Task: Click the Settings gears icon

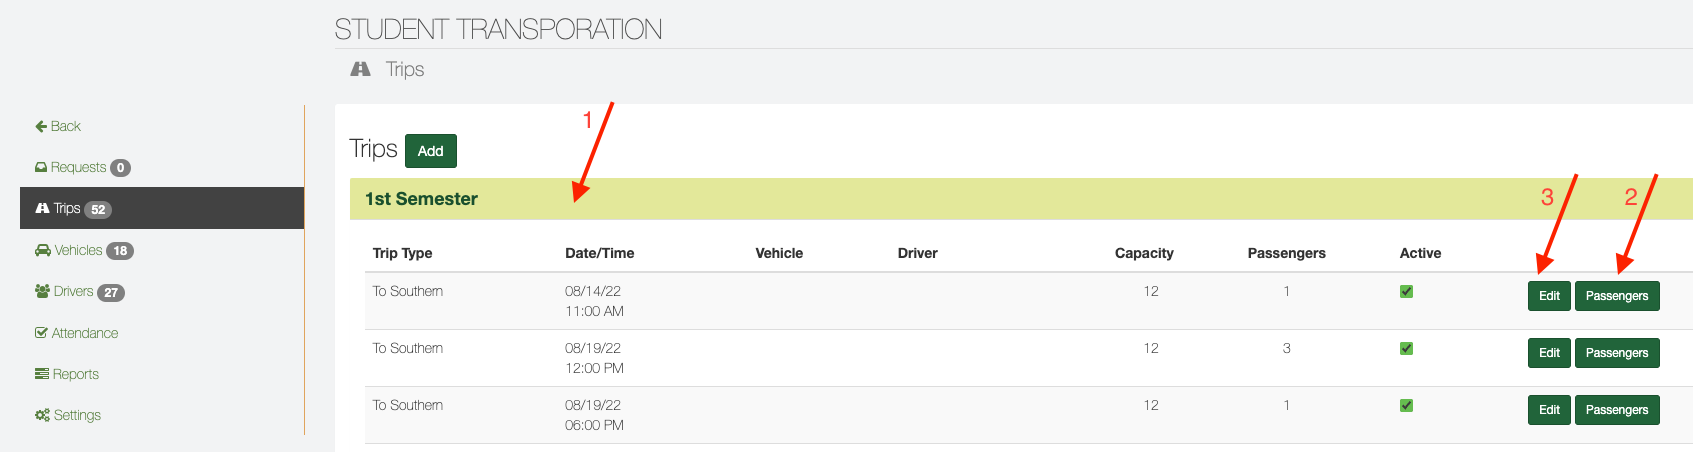Action: point(42,415)
